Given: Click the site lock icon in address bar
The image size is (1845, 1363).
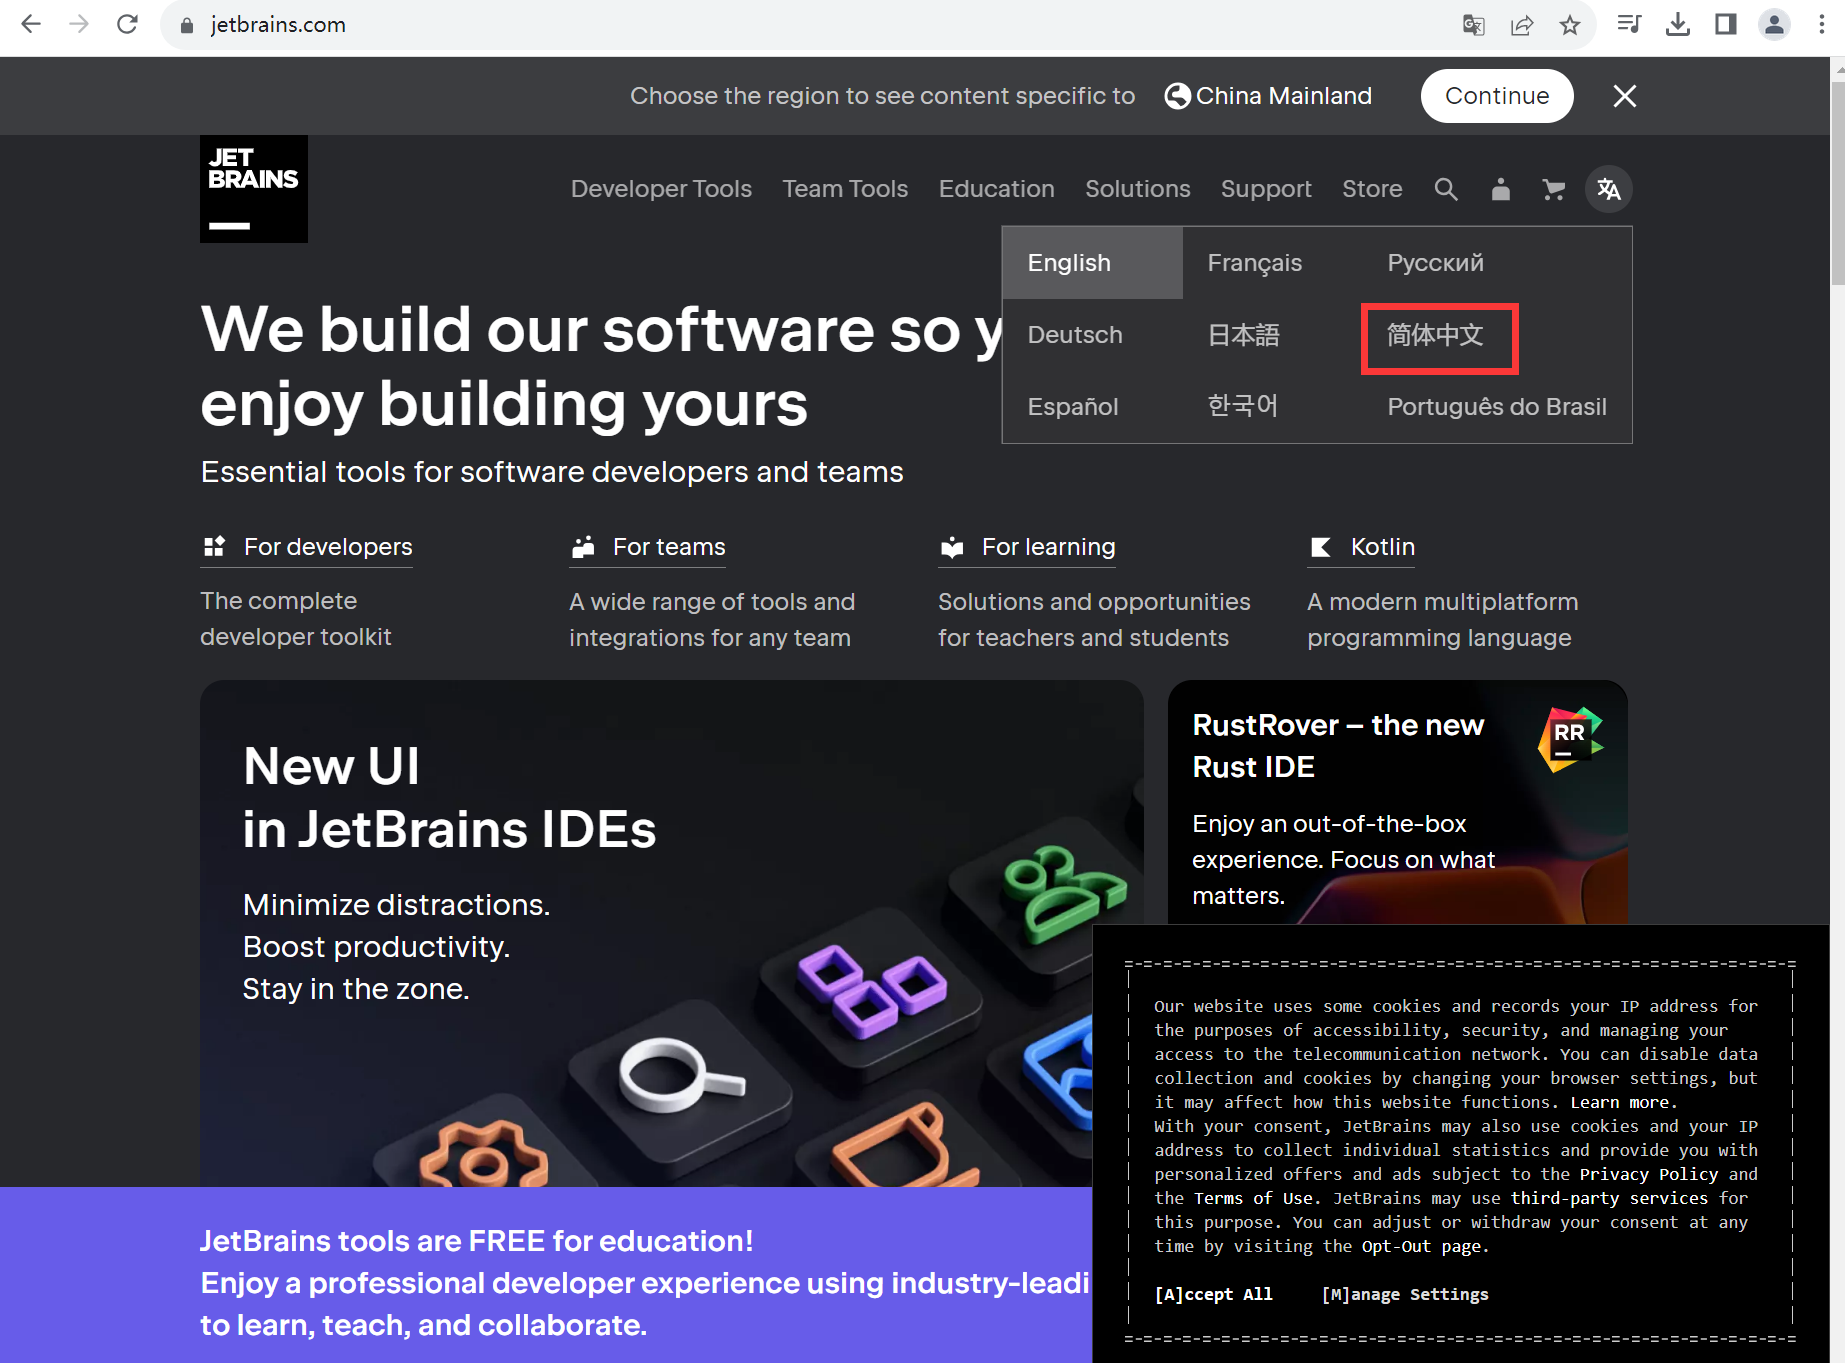Looking at the screenshot, I should [186, 25].
